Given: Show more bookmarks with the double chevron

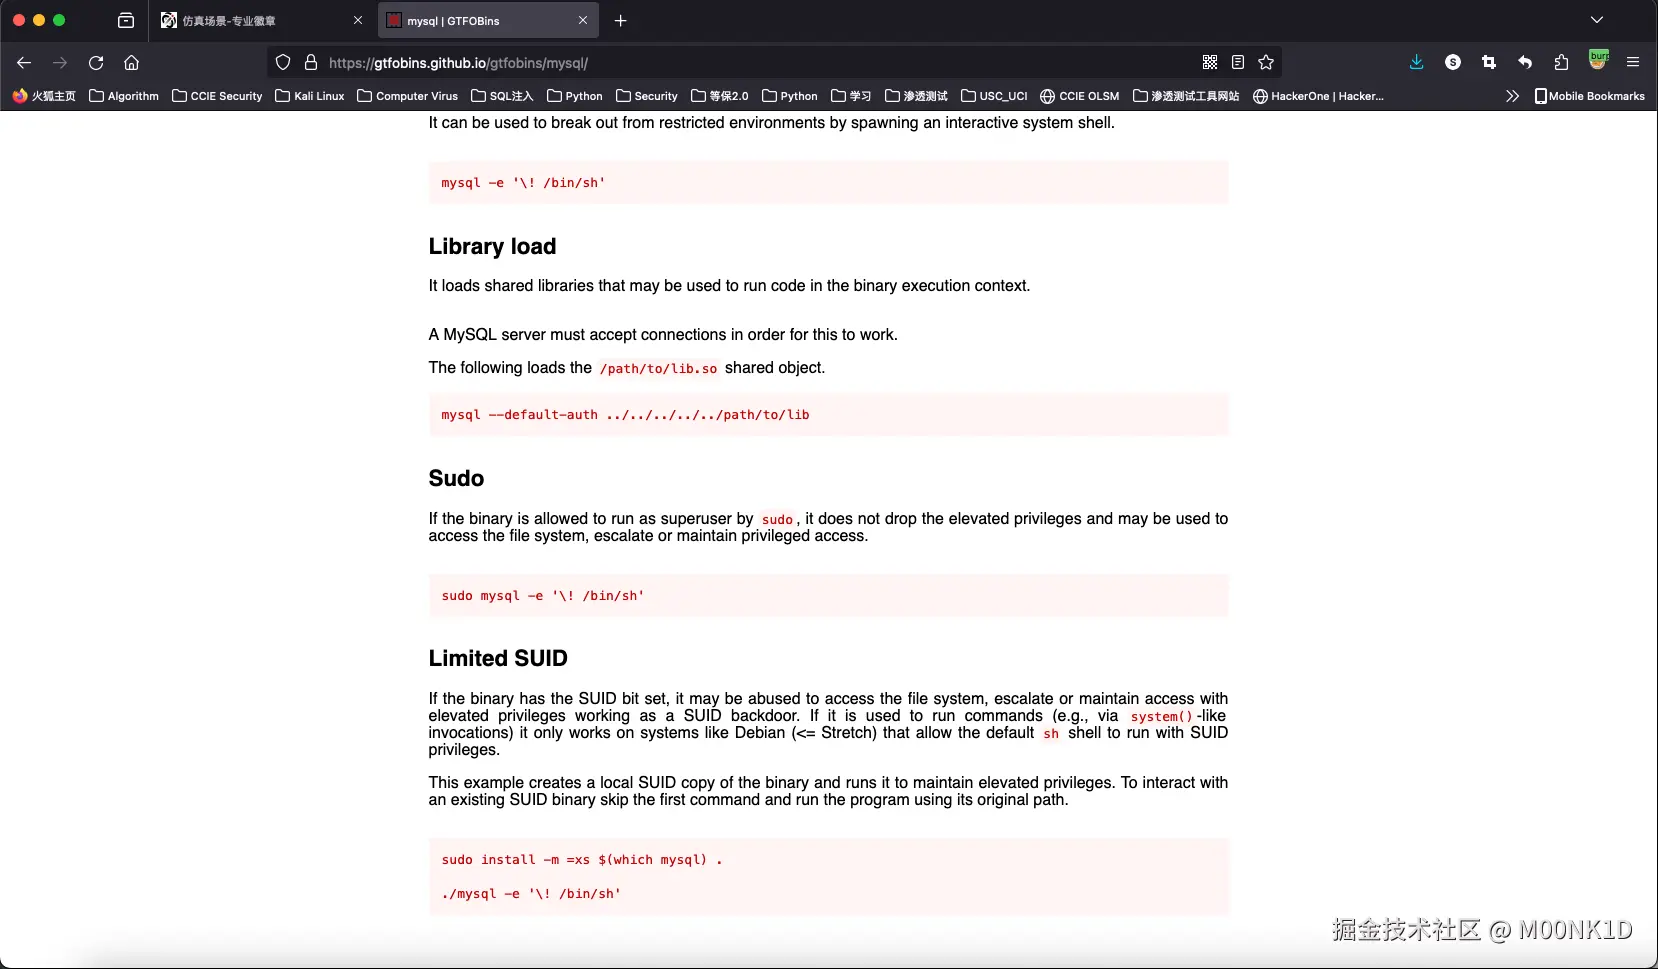Looking at the screenshot, I should coord(1512,96).
